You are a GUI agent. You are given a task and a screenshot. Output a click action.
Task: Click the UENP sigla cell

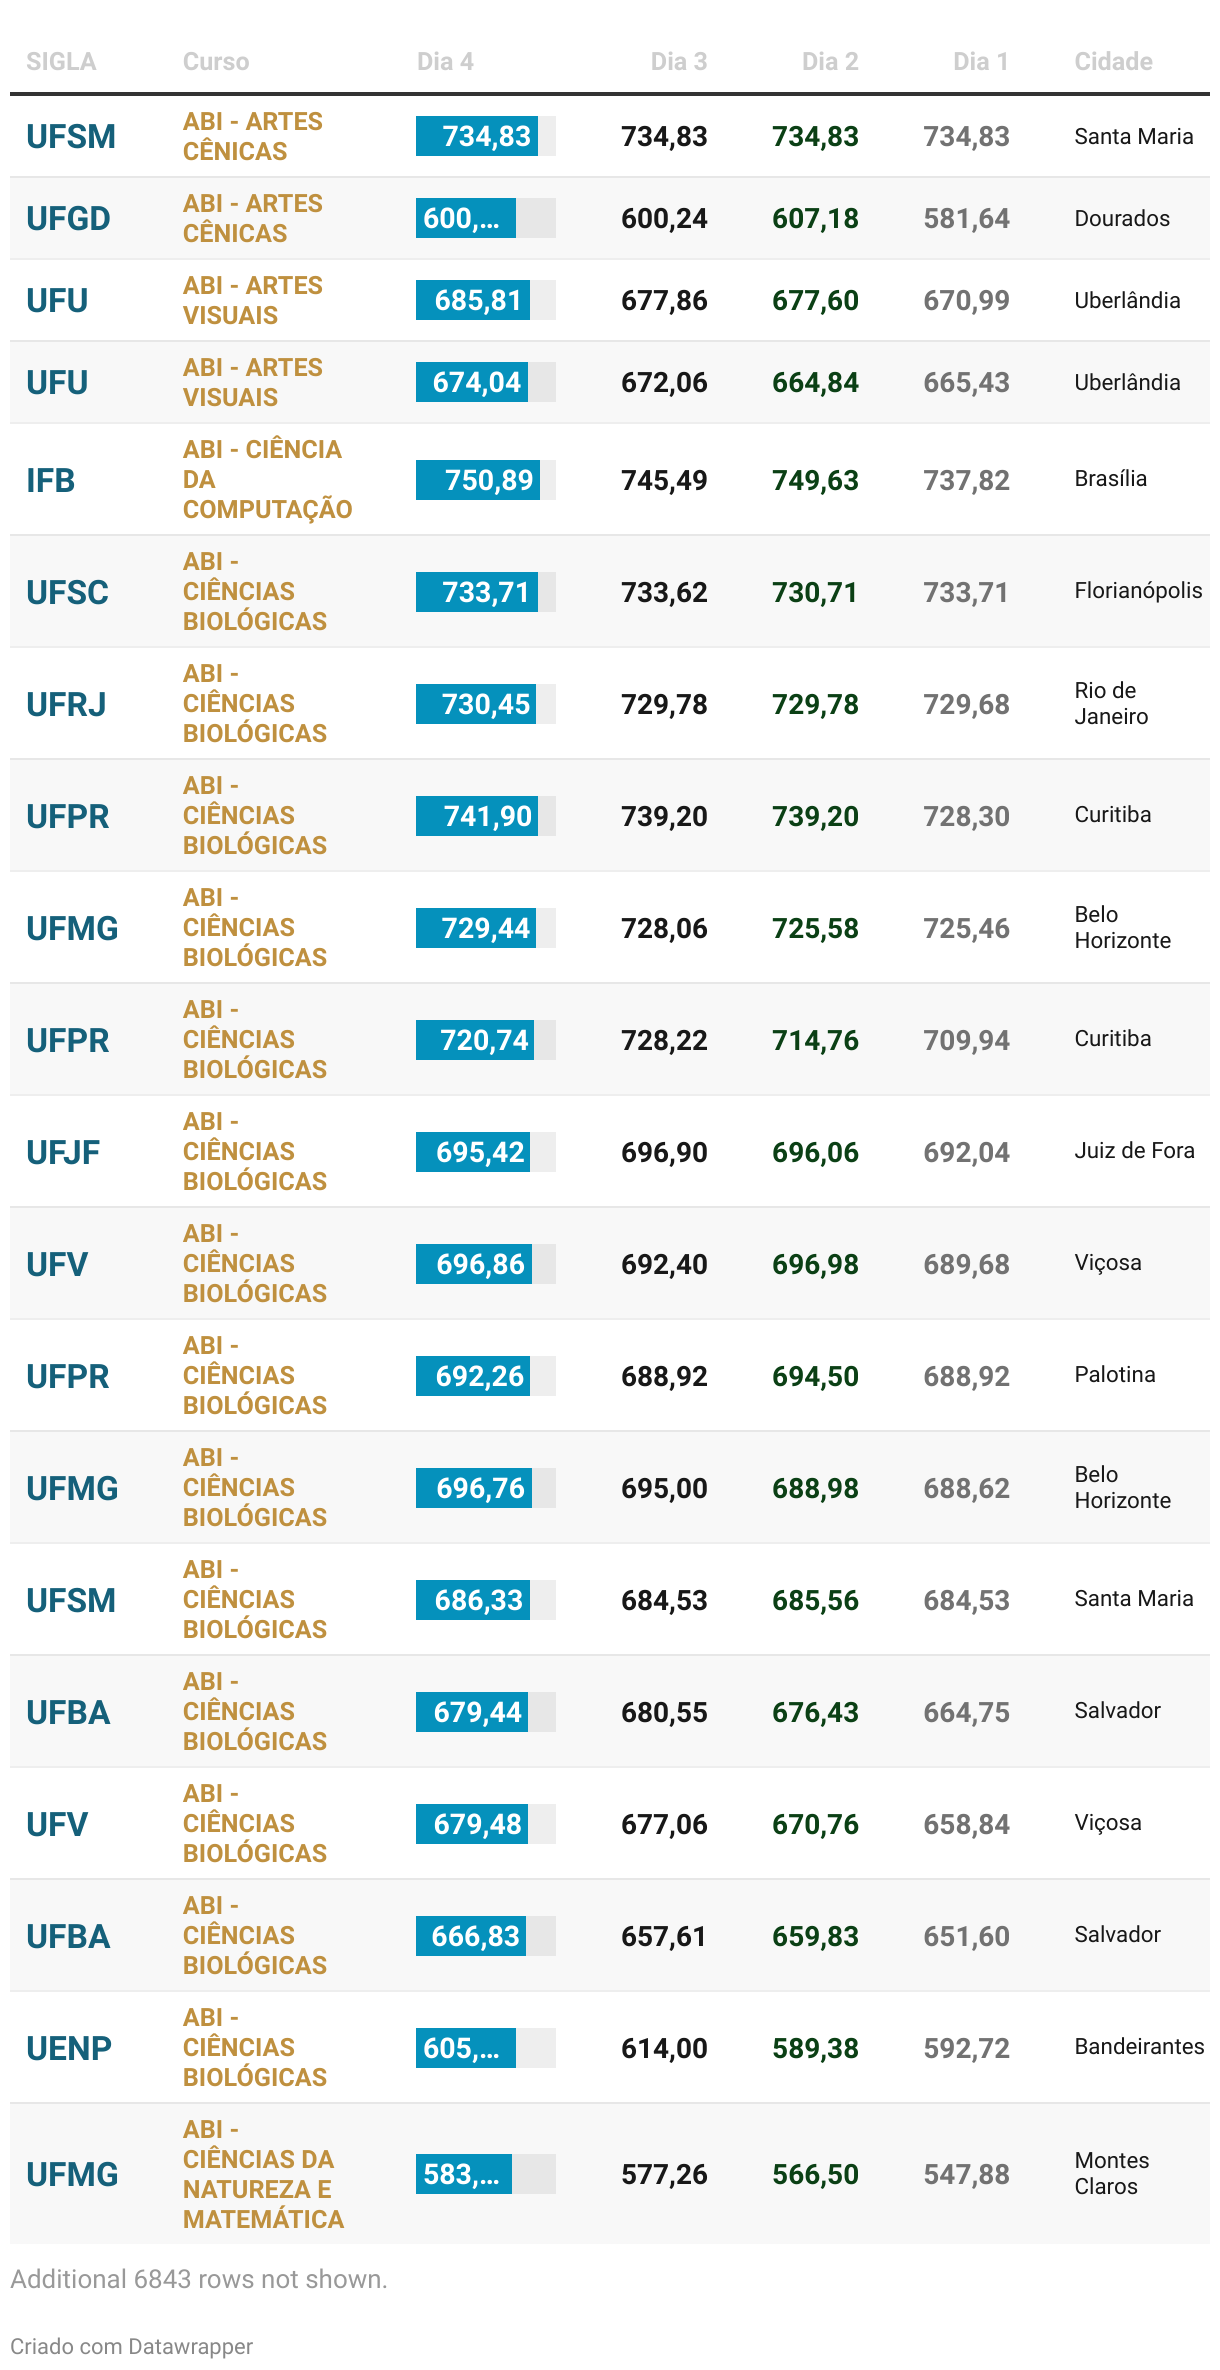click(x=69, y=2048)
